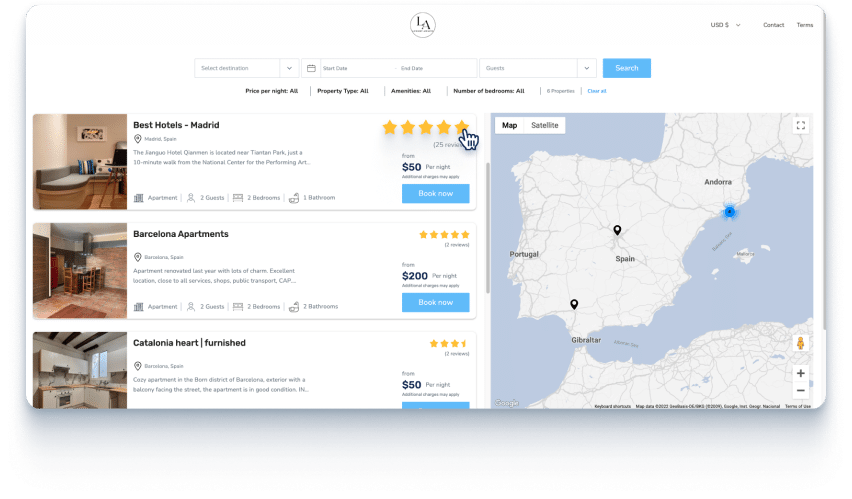The width and height of the screenshot is (852, 499).
Task: Open Barcelona Apartments listing title
Action: pyautogui.click(x=181, y=234)
